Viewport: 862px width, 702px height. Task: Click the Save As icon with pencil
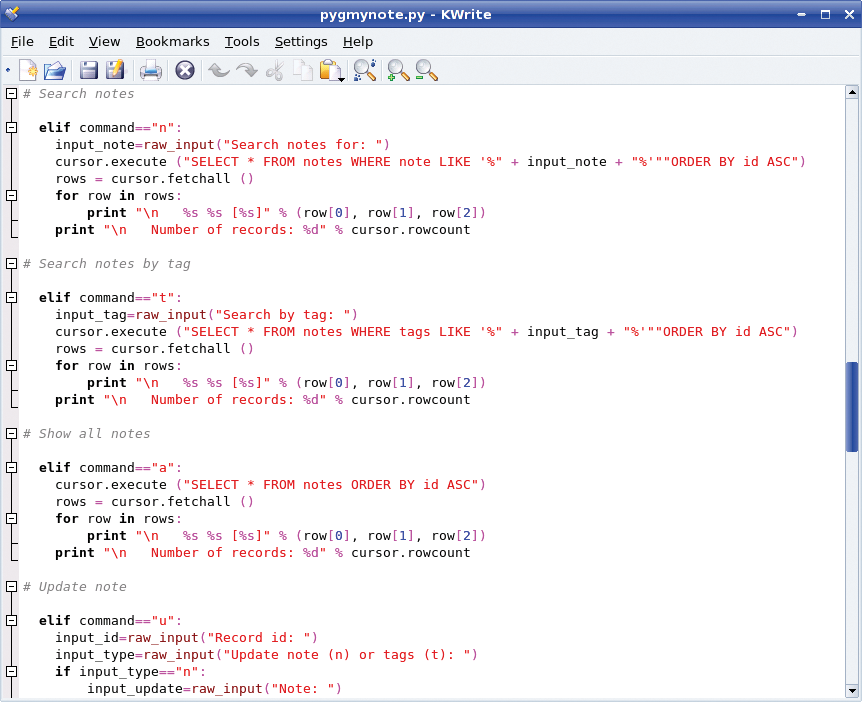coord(115,70)
